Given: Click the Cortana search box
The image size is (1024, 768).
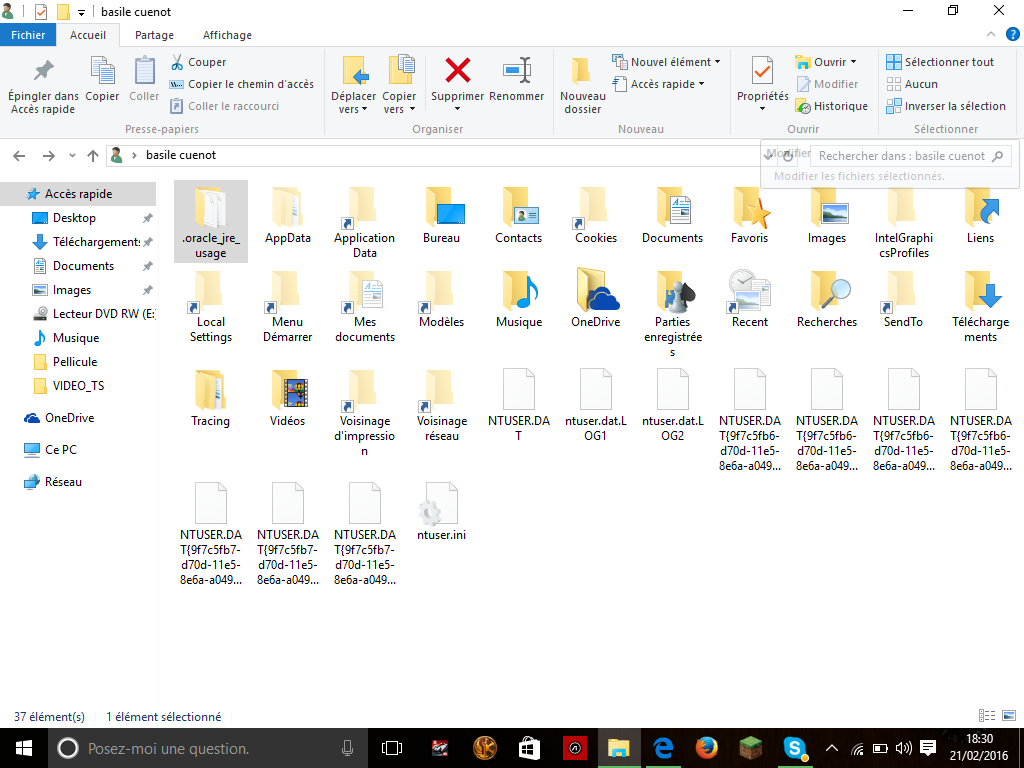Looking at the screenshot, I should point(206,748).
